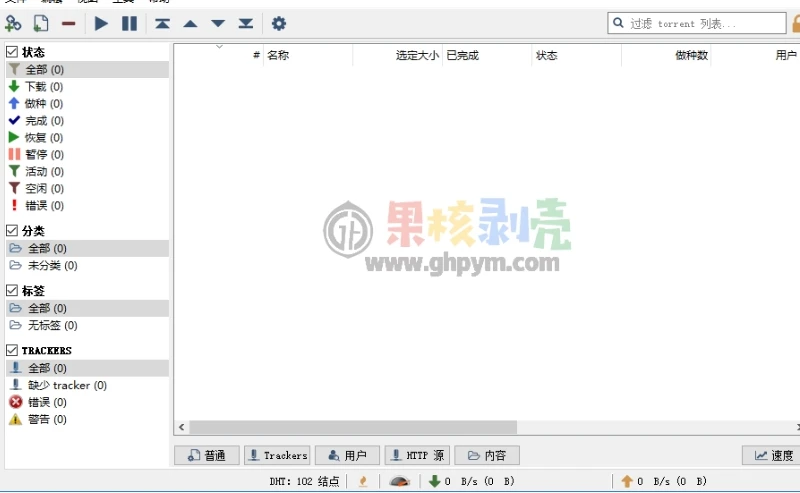Sort by the 做种数 column header

click(666, 55)
